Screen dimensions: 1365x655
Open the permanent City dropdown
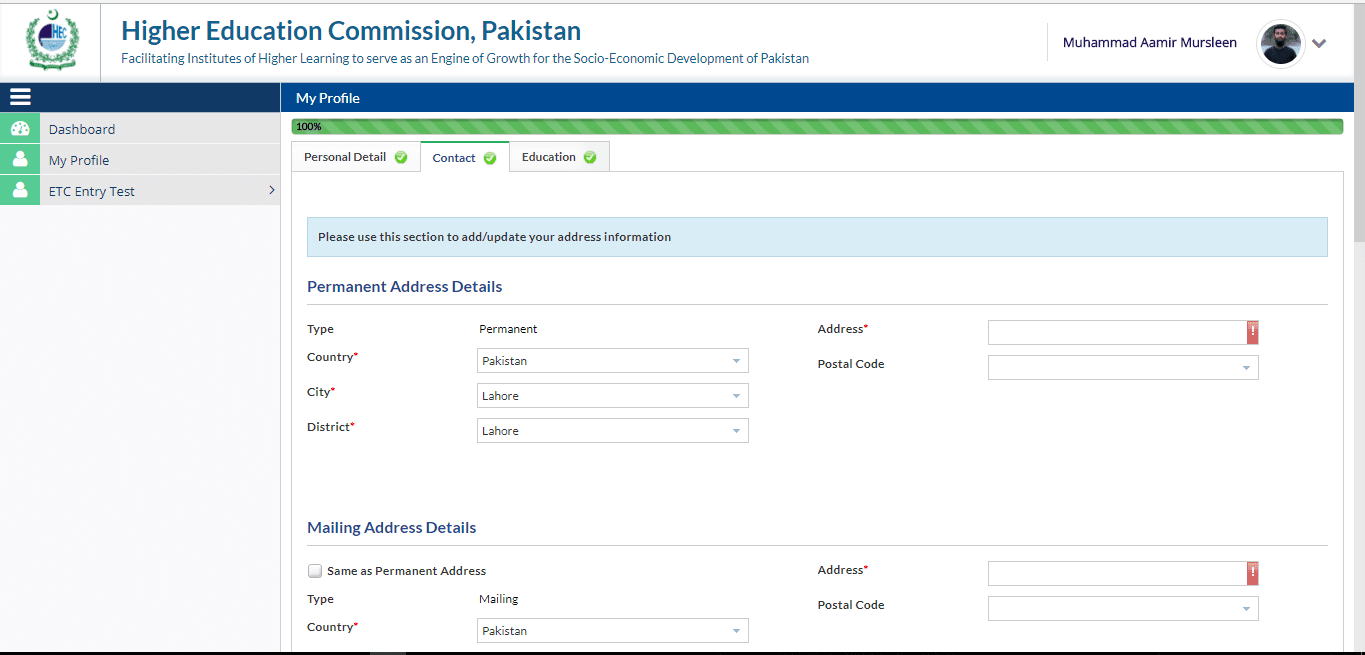pyautogui.click(x=612, y=396)
